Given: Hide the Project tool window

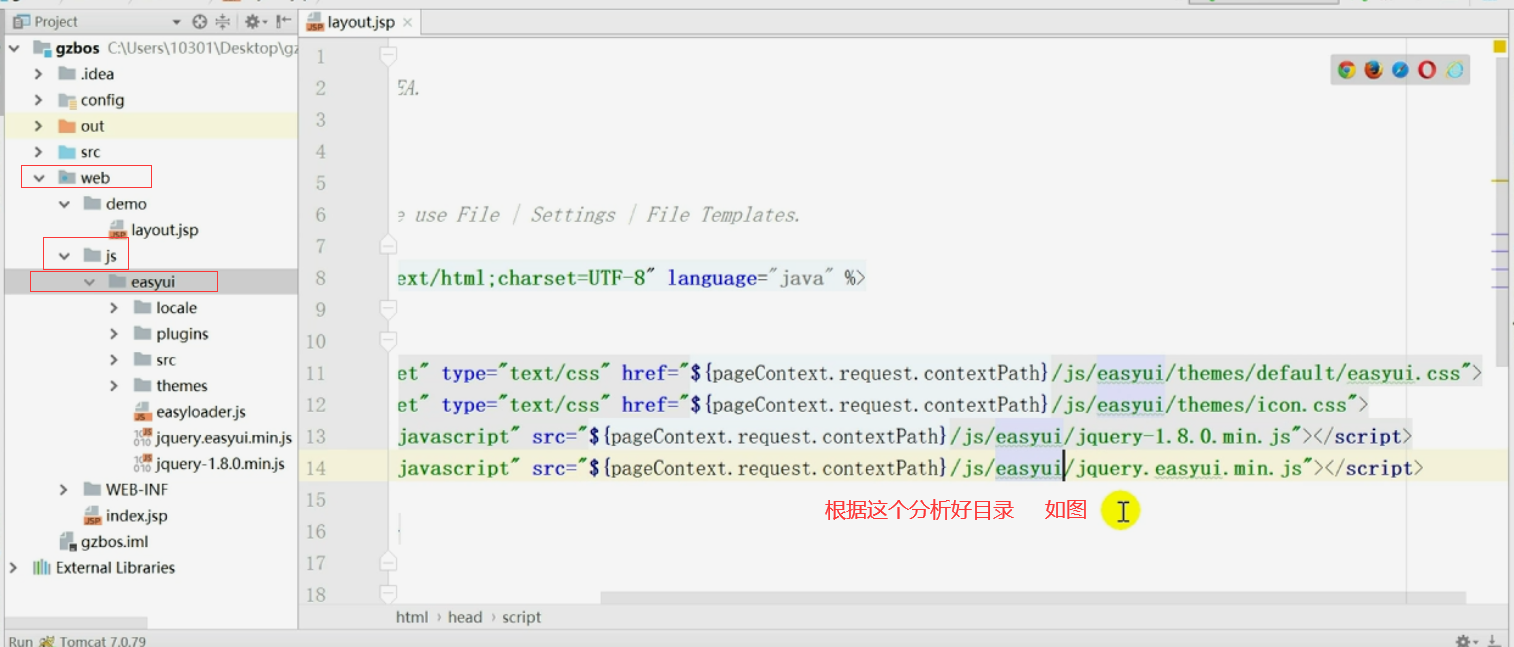Looking at the screenshot, I should click(x=283, y=21).
